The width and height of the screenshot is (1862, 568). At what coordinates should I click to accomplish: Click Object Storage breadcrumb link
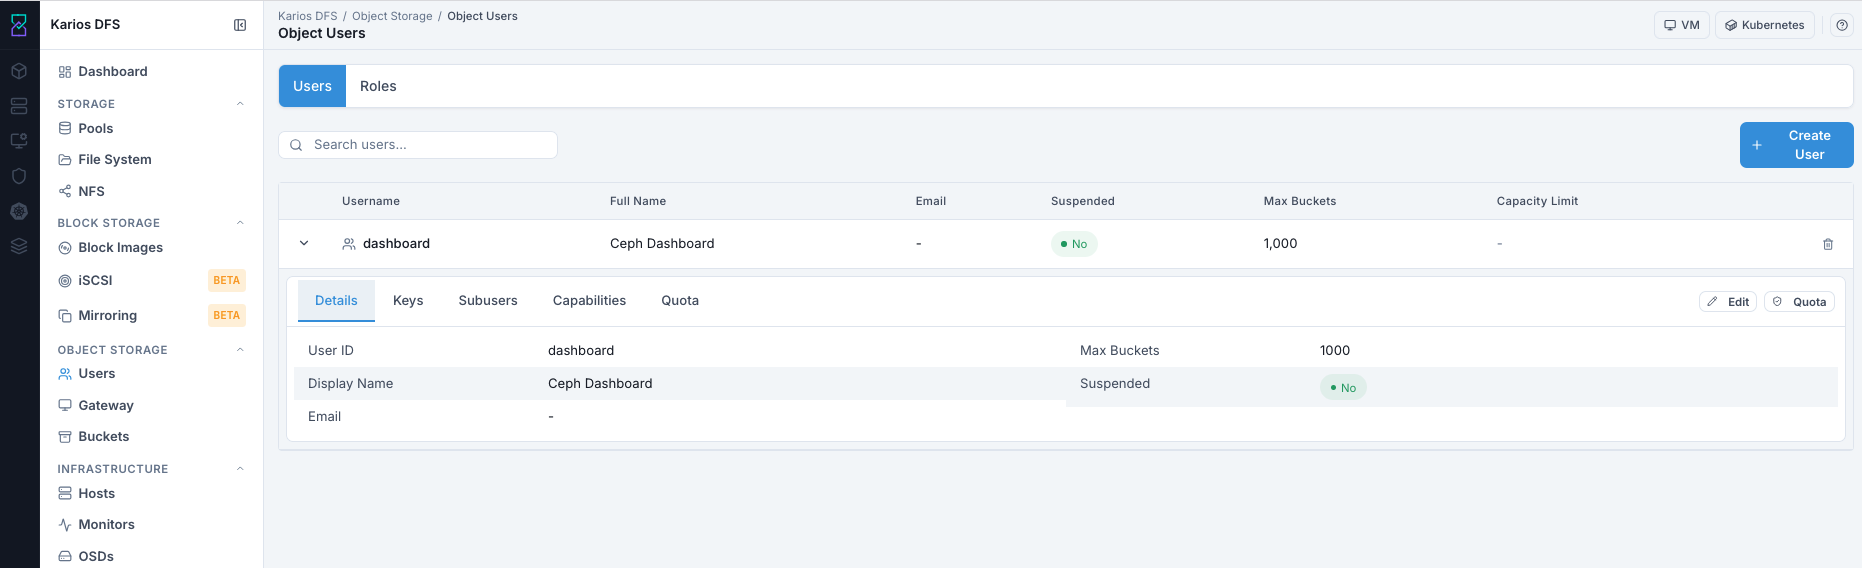[x=392, y=16]
